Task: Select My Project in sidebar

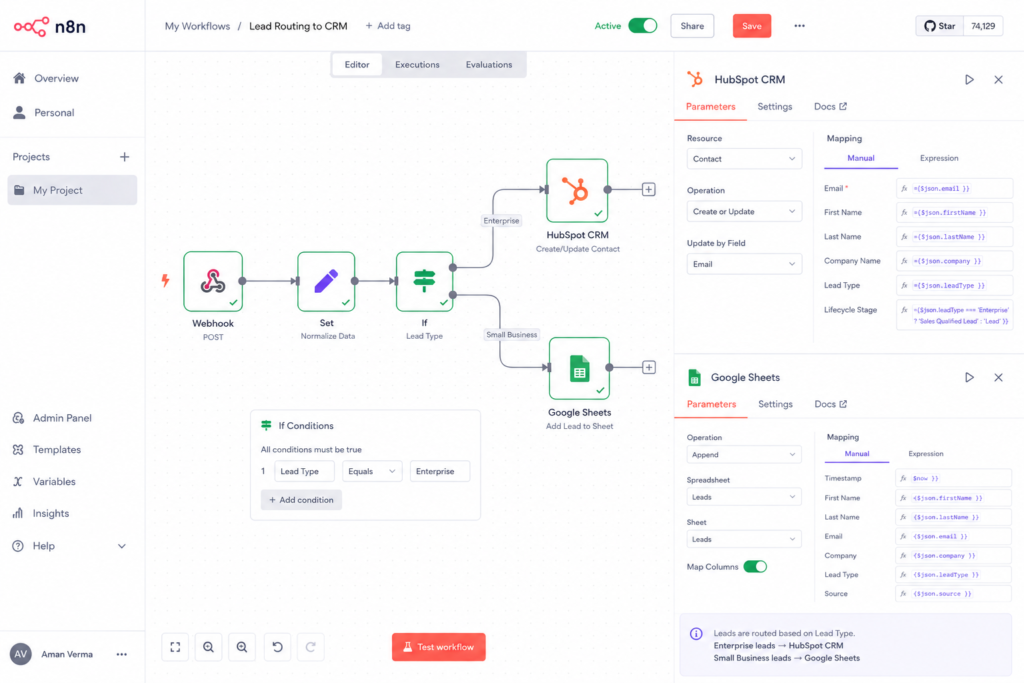Action: pos(72,190)
